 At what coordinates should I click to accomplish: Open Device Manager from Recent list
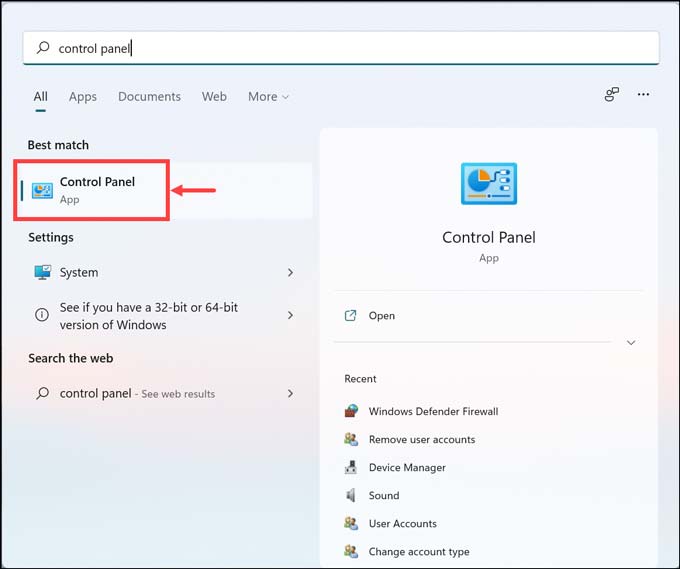[x=406, y=467]
